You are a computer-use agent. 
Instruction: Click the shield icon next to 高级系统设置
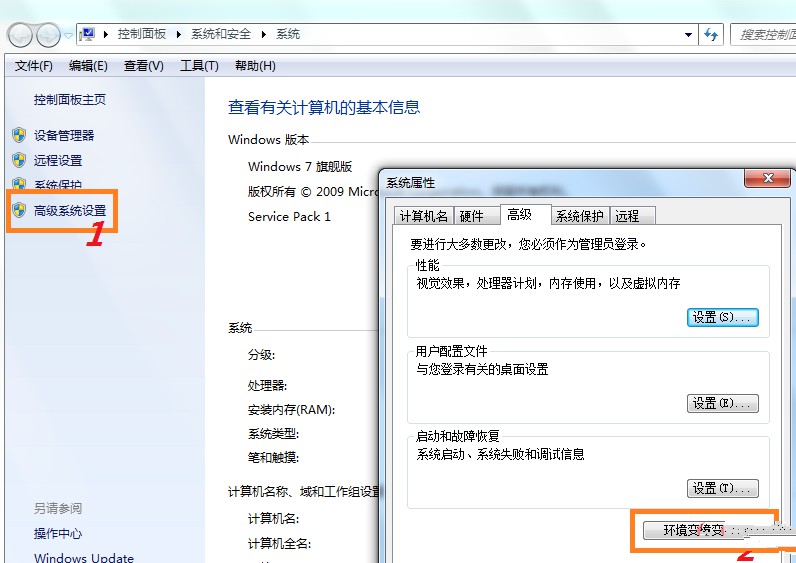point(19,210)
